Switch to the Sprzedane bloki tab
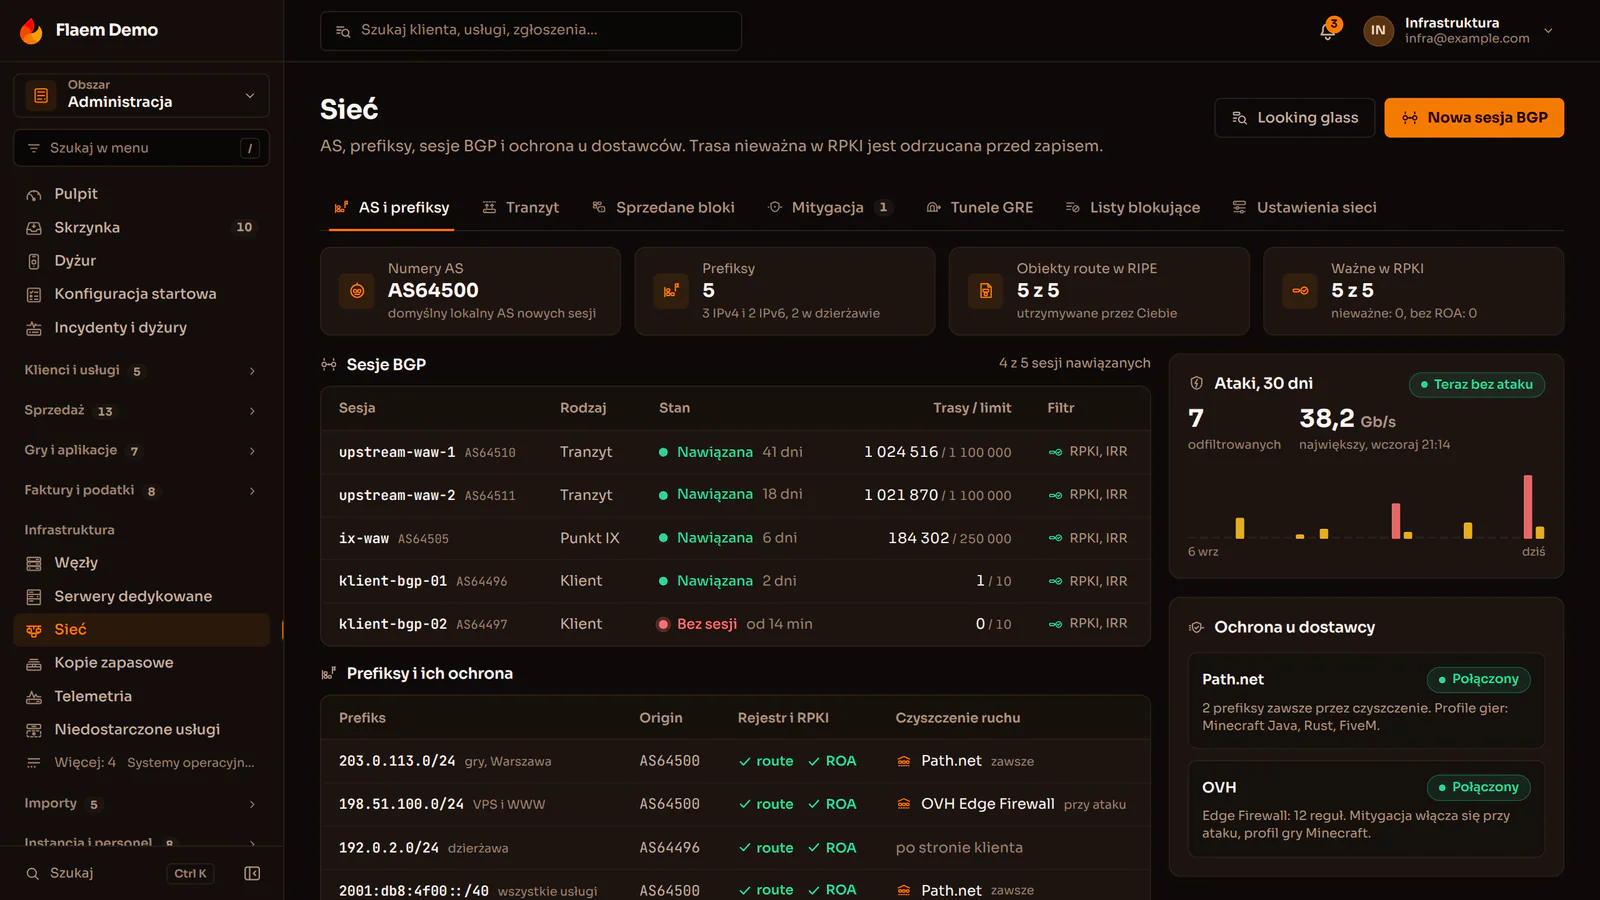The image size is (1600, 900). 663,208
